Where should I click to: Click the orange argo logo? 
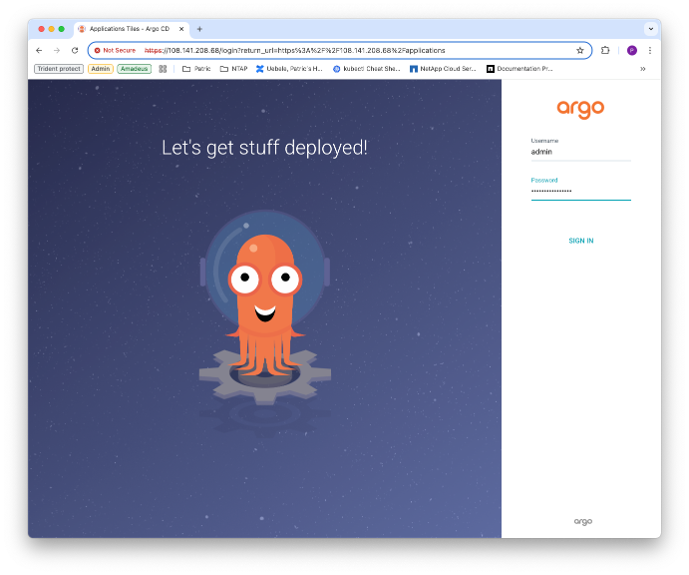click(580, 109)
